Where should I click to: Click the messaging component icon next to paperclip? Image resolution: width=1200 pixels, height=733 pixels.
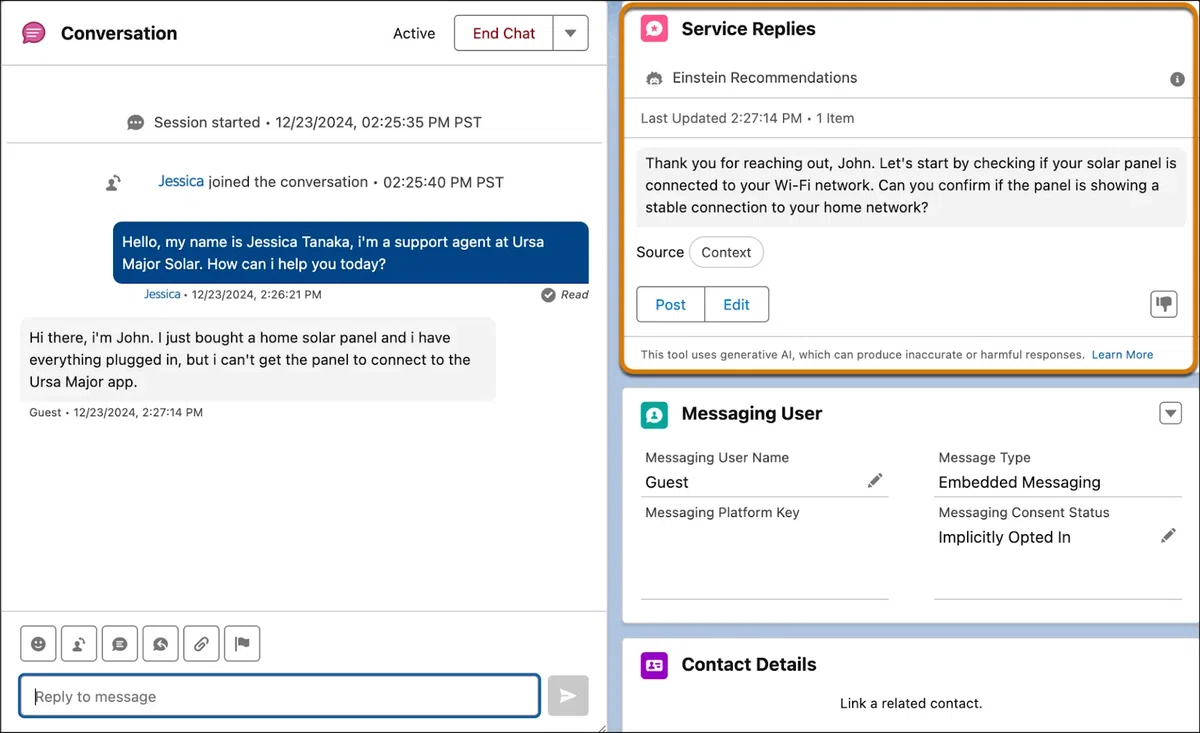click(160, 644)
